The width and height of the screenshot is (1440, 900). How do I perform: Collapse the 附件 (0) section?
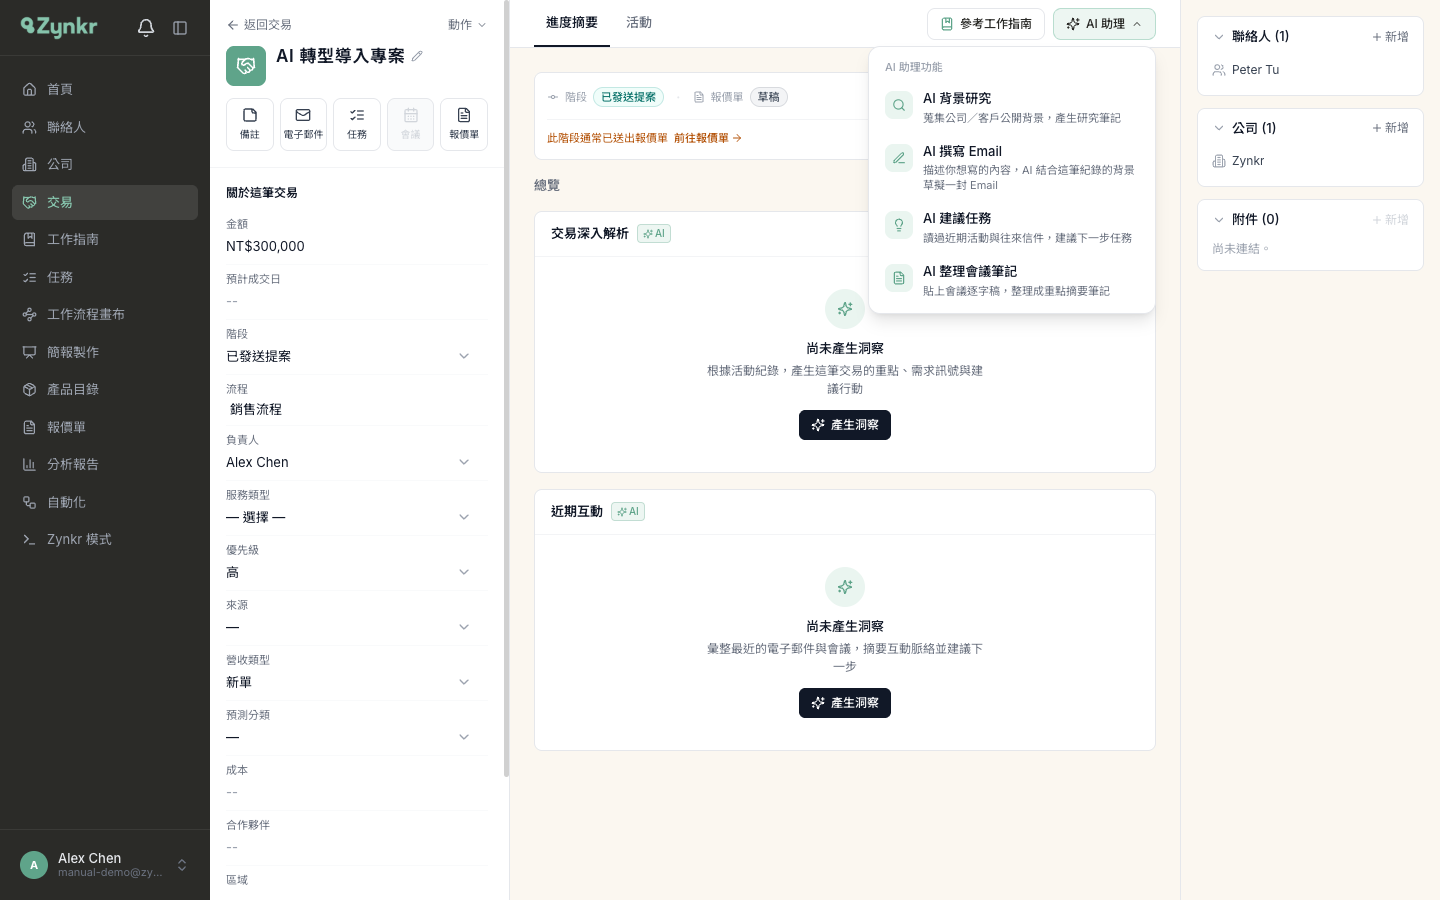1218,220
